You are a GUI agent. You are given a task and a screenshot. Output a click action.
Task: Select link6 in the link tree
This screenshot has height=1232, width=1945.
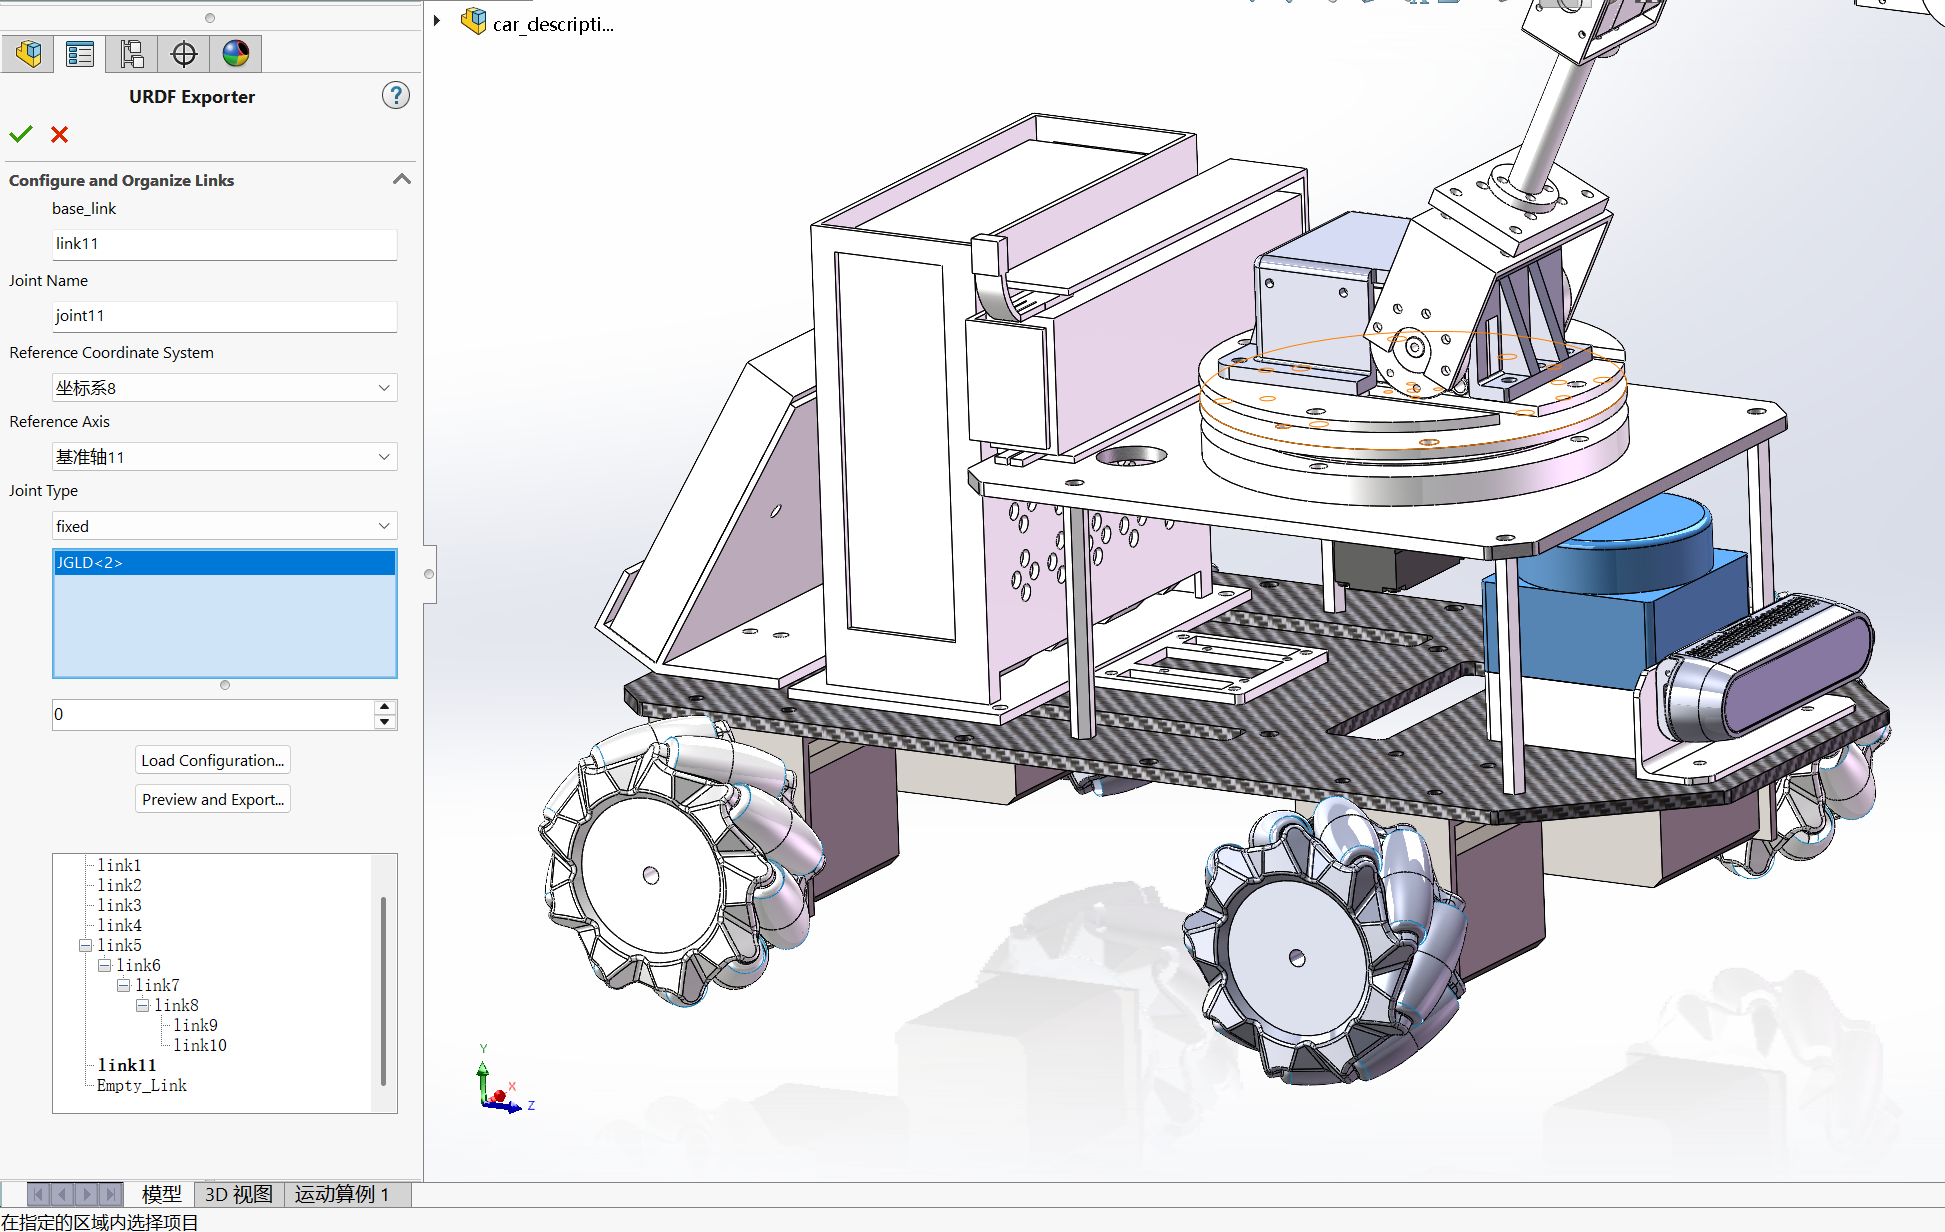pos(138,965)
